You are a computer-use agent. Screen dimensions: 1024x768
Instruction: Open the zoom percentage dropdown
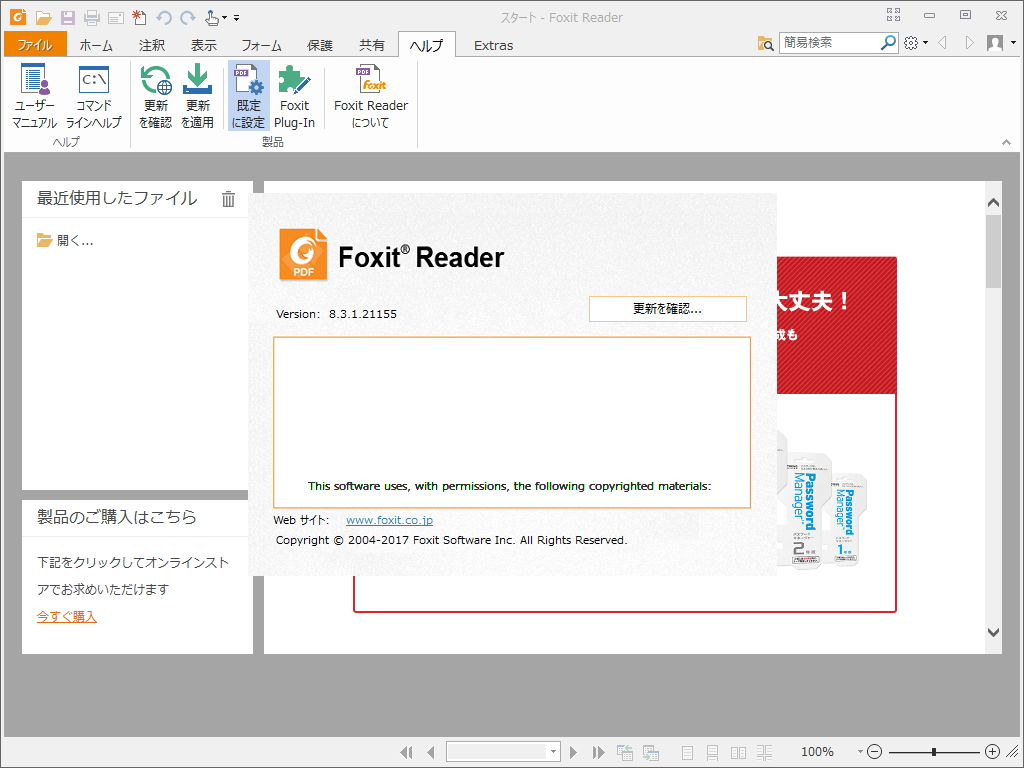[x=859, y=751]
